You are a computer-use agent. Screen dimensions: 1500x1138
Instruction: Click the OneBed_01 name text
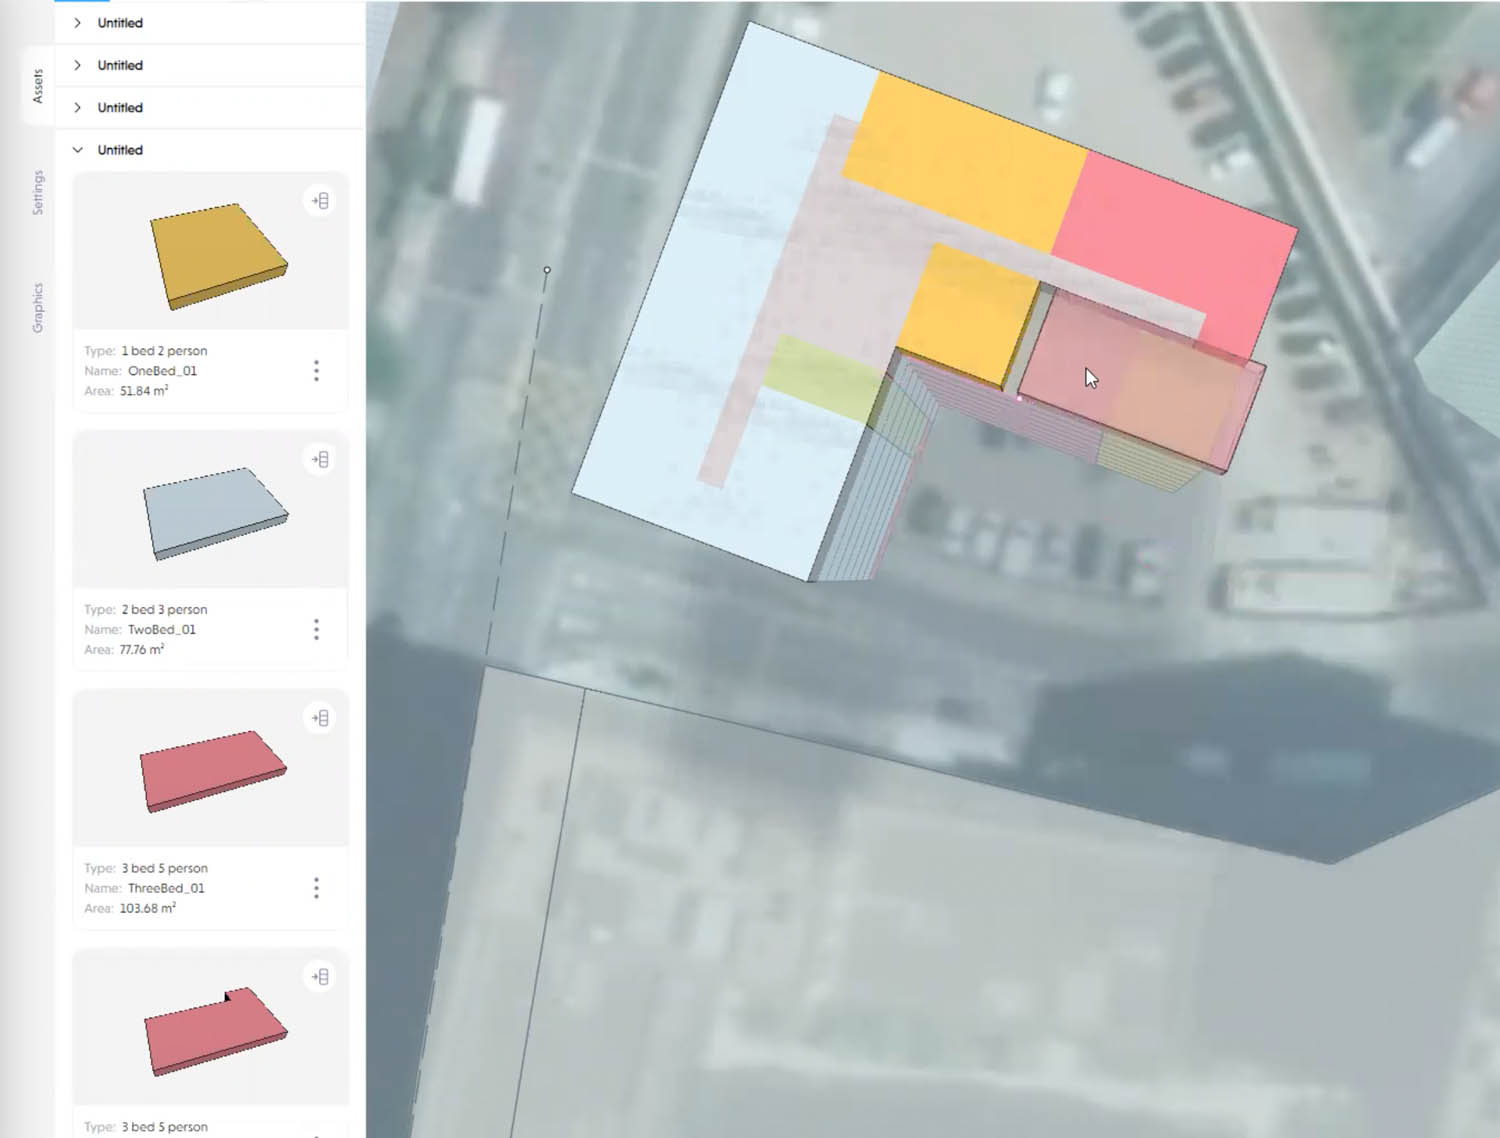point(162,371)
